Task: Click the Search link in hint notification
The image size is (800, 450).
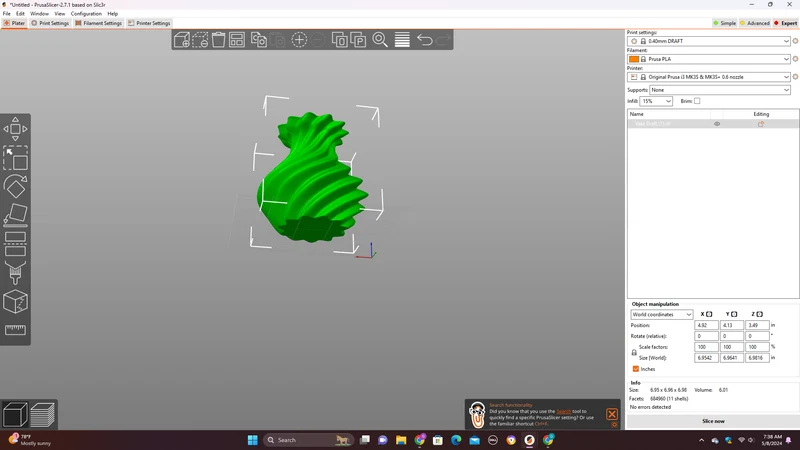Action: tap(563, 411)
